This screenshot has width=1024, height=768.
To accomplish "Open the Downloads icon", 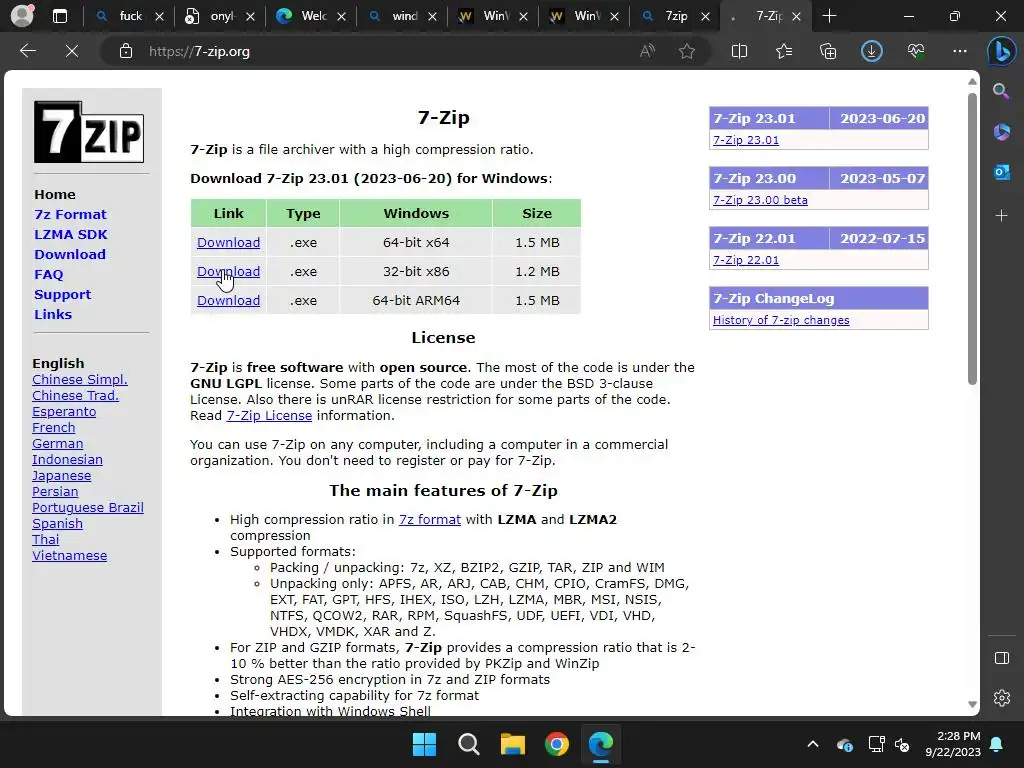I will coord(872,51).
